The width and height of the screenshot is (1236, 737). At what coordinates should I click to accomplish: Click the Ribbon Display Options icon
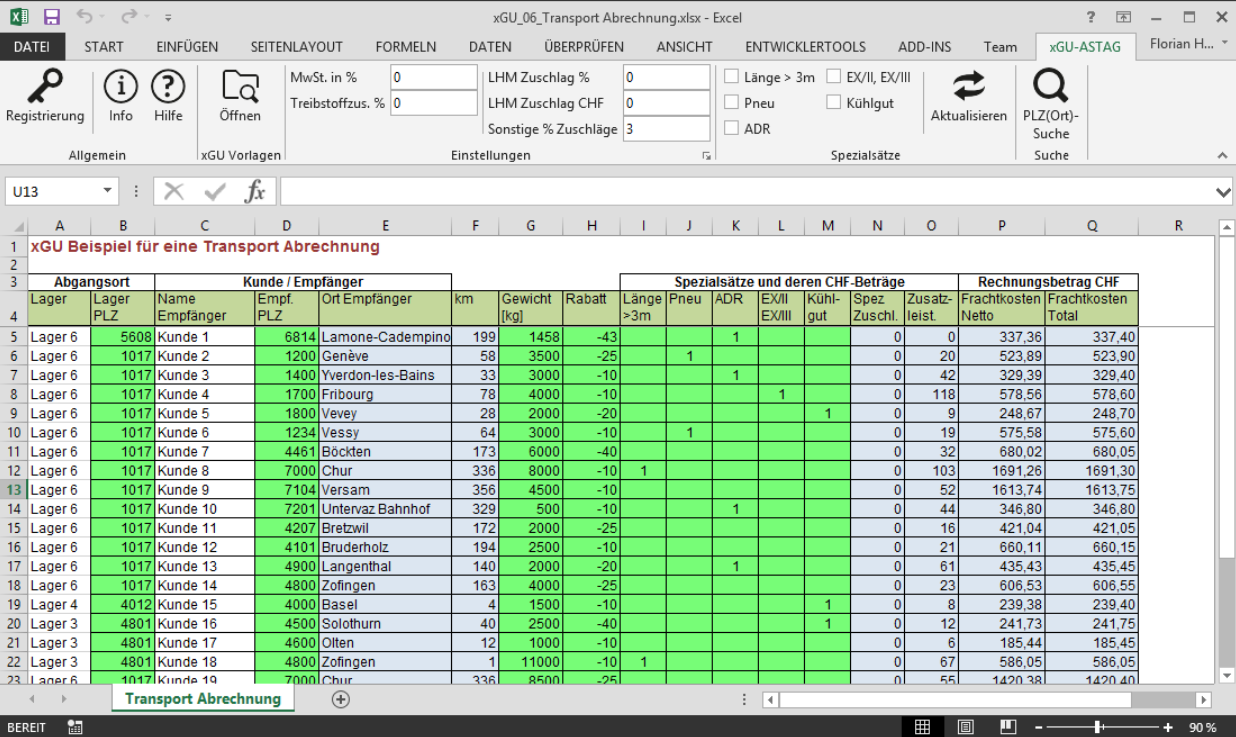click(1124, 17)
